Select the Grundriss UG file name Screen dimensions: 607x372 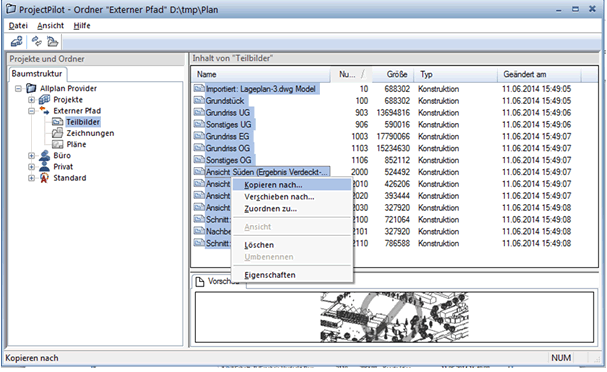pyautogui.click(x=228, y=113)
